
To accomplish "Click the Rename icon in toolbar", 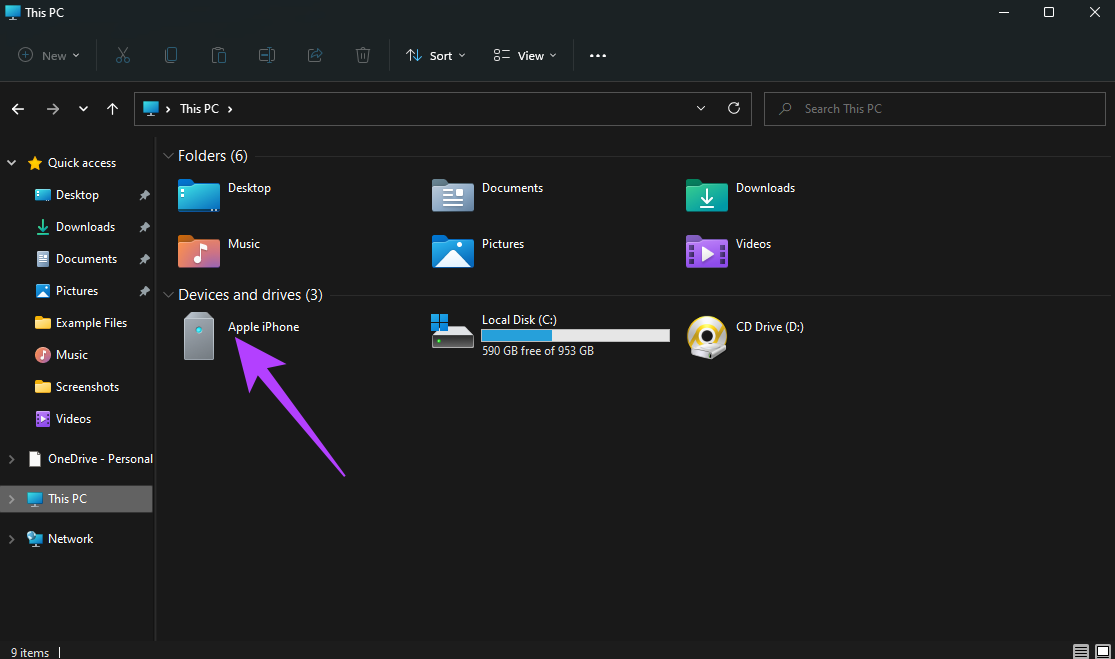I will 267,55.
